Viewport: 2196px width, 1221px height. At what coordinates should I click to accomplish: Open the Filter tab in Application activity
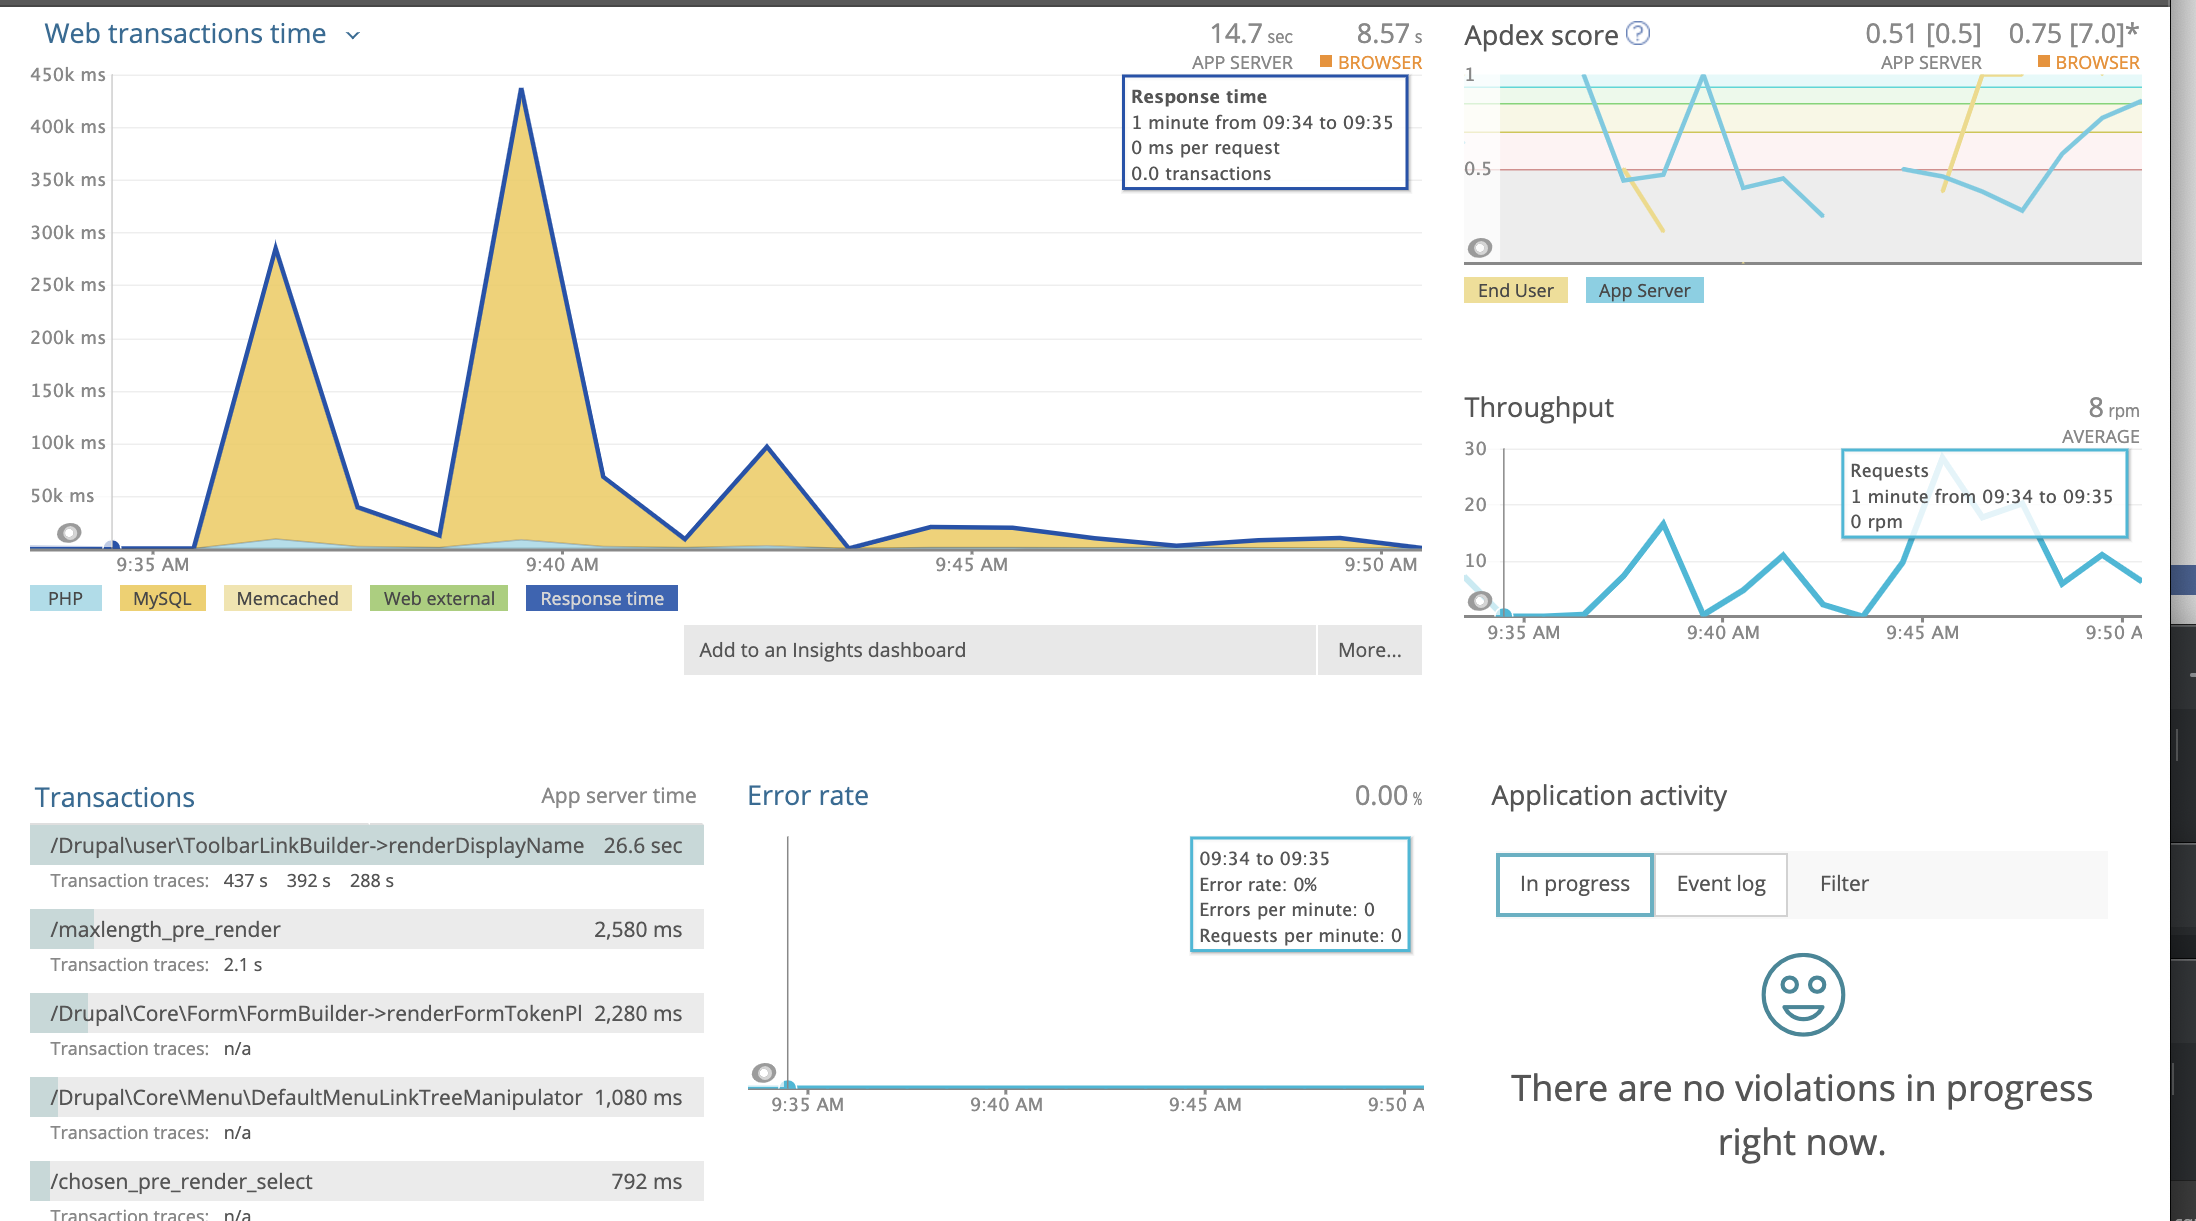tap(1843, 884)
